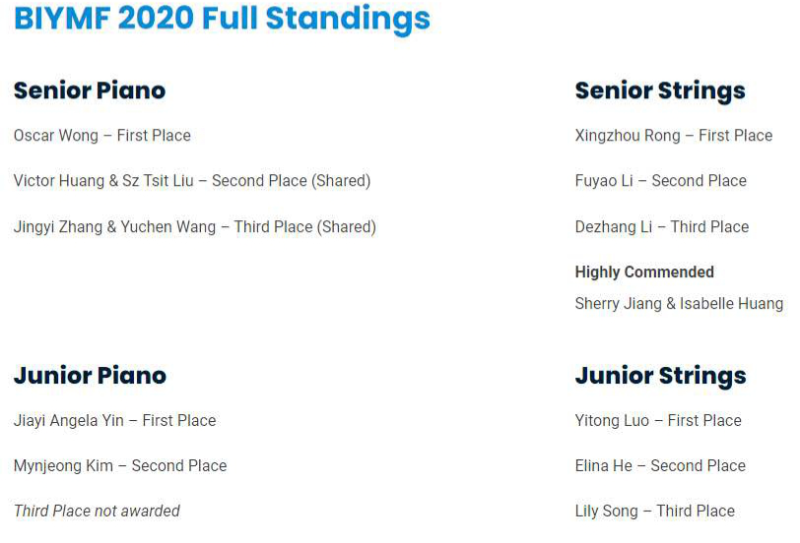
Task: Select the Oscar Wong First Place entry
Action: [x=102, y=135]
